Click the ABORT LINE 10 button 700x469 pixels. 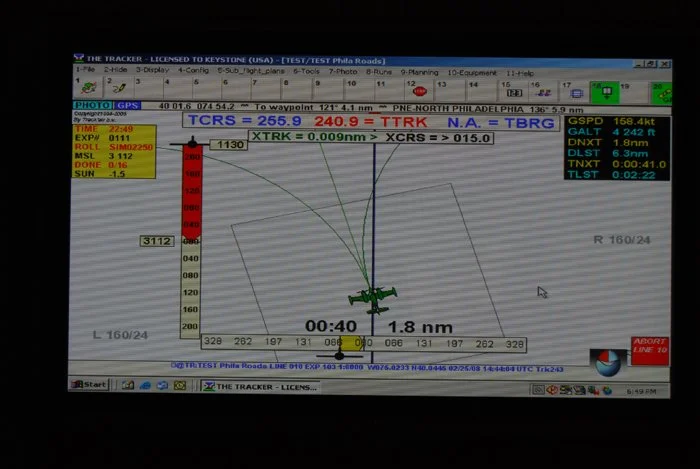(x=650, y=351)
